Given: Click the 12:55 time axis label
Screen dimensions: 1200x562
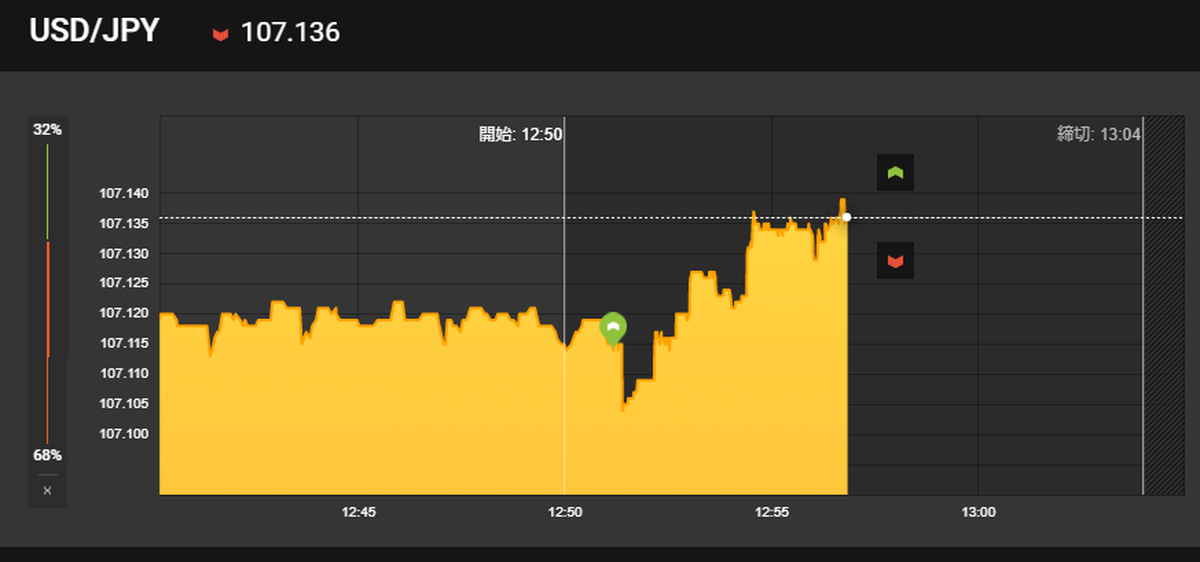Looking at the screenshot, I should coord(772,512).
